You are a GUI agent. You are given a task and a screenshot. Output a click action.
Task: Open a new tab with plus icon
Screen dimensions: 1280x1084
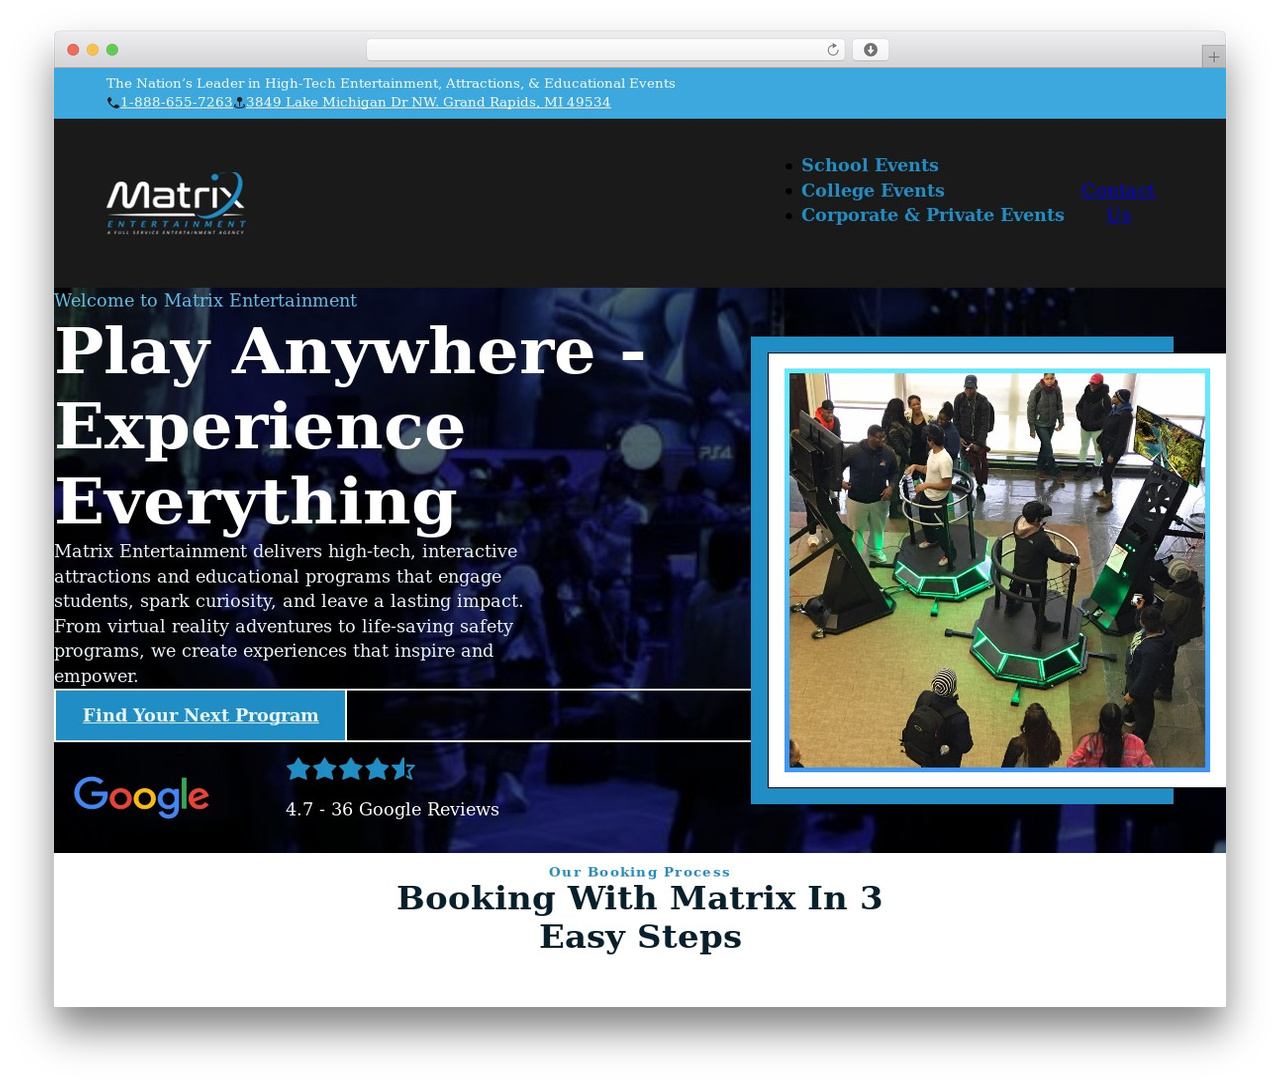point(1213,57)
